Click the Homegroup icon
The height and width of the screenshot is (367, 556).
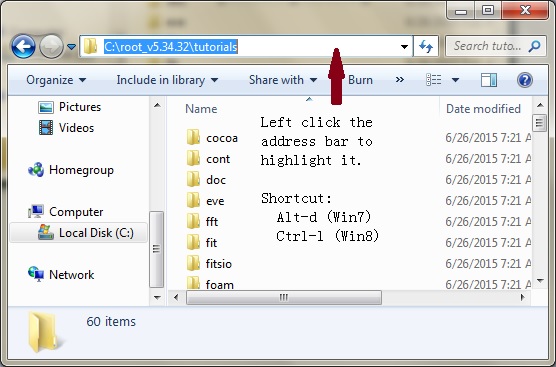[36, 170]
